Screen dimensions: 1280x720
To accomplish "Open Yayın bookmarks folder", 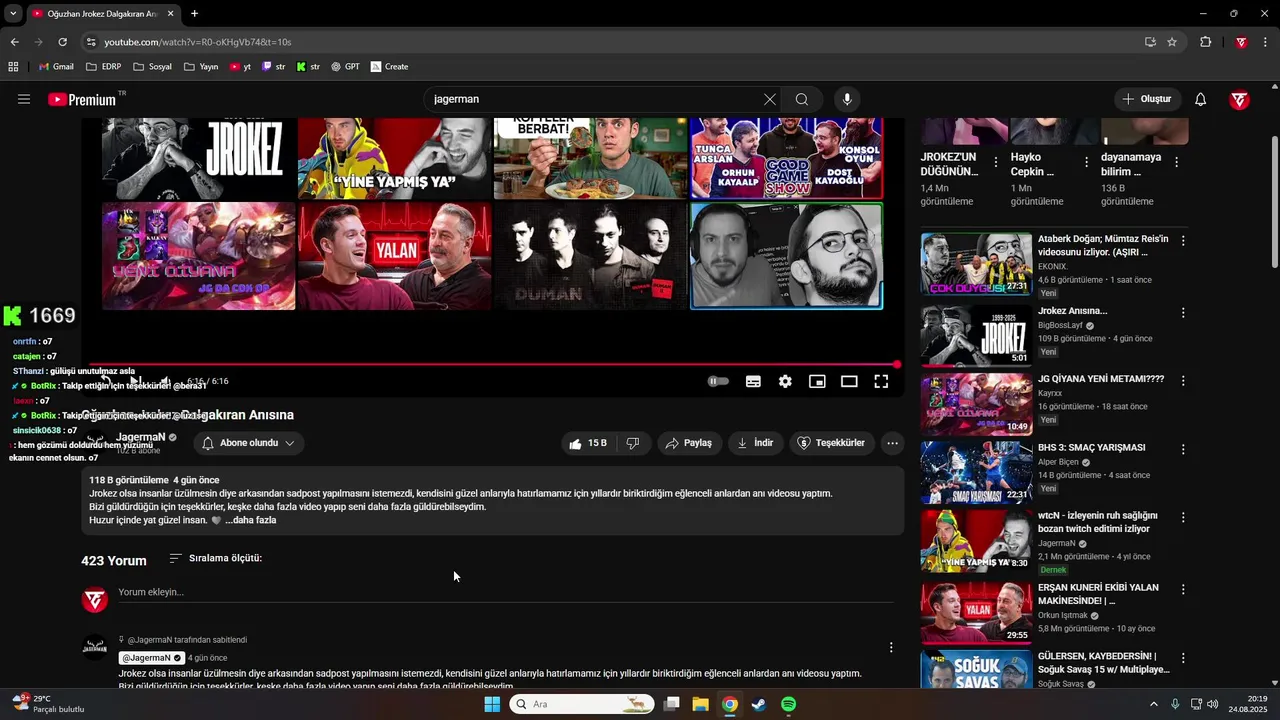I will (x=201, y=67).
